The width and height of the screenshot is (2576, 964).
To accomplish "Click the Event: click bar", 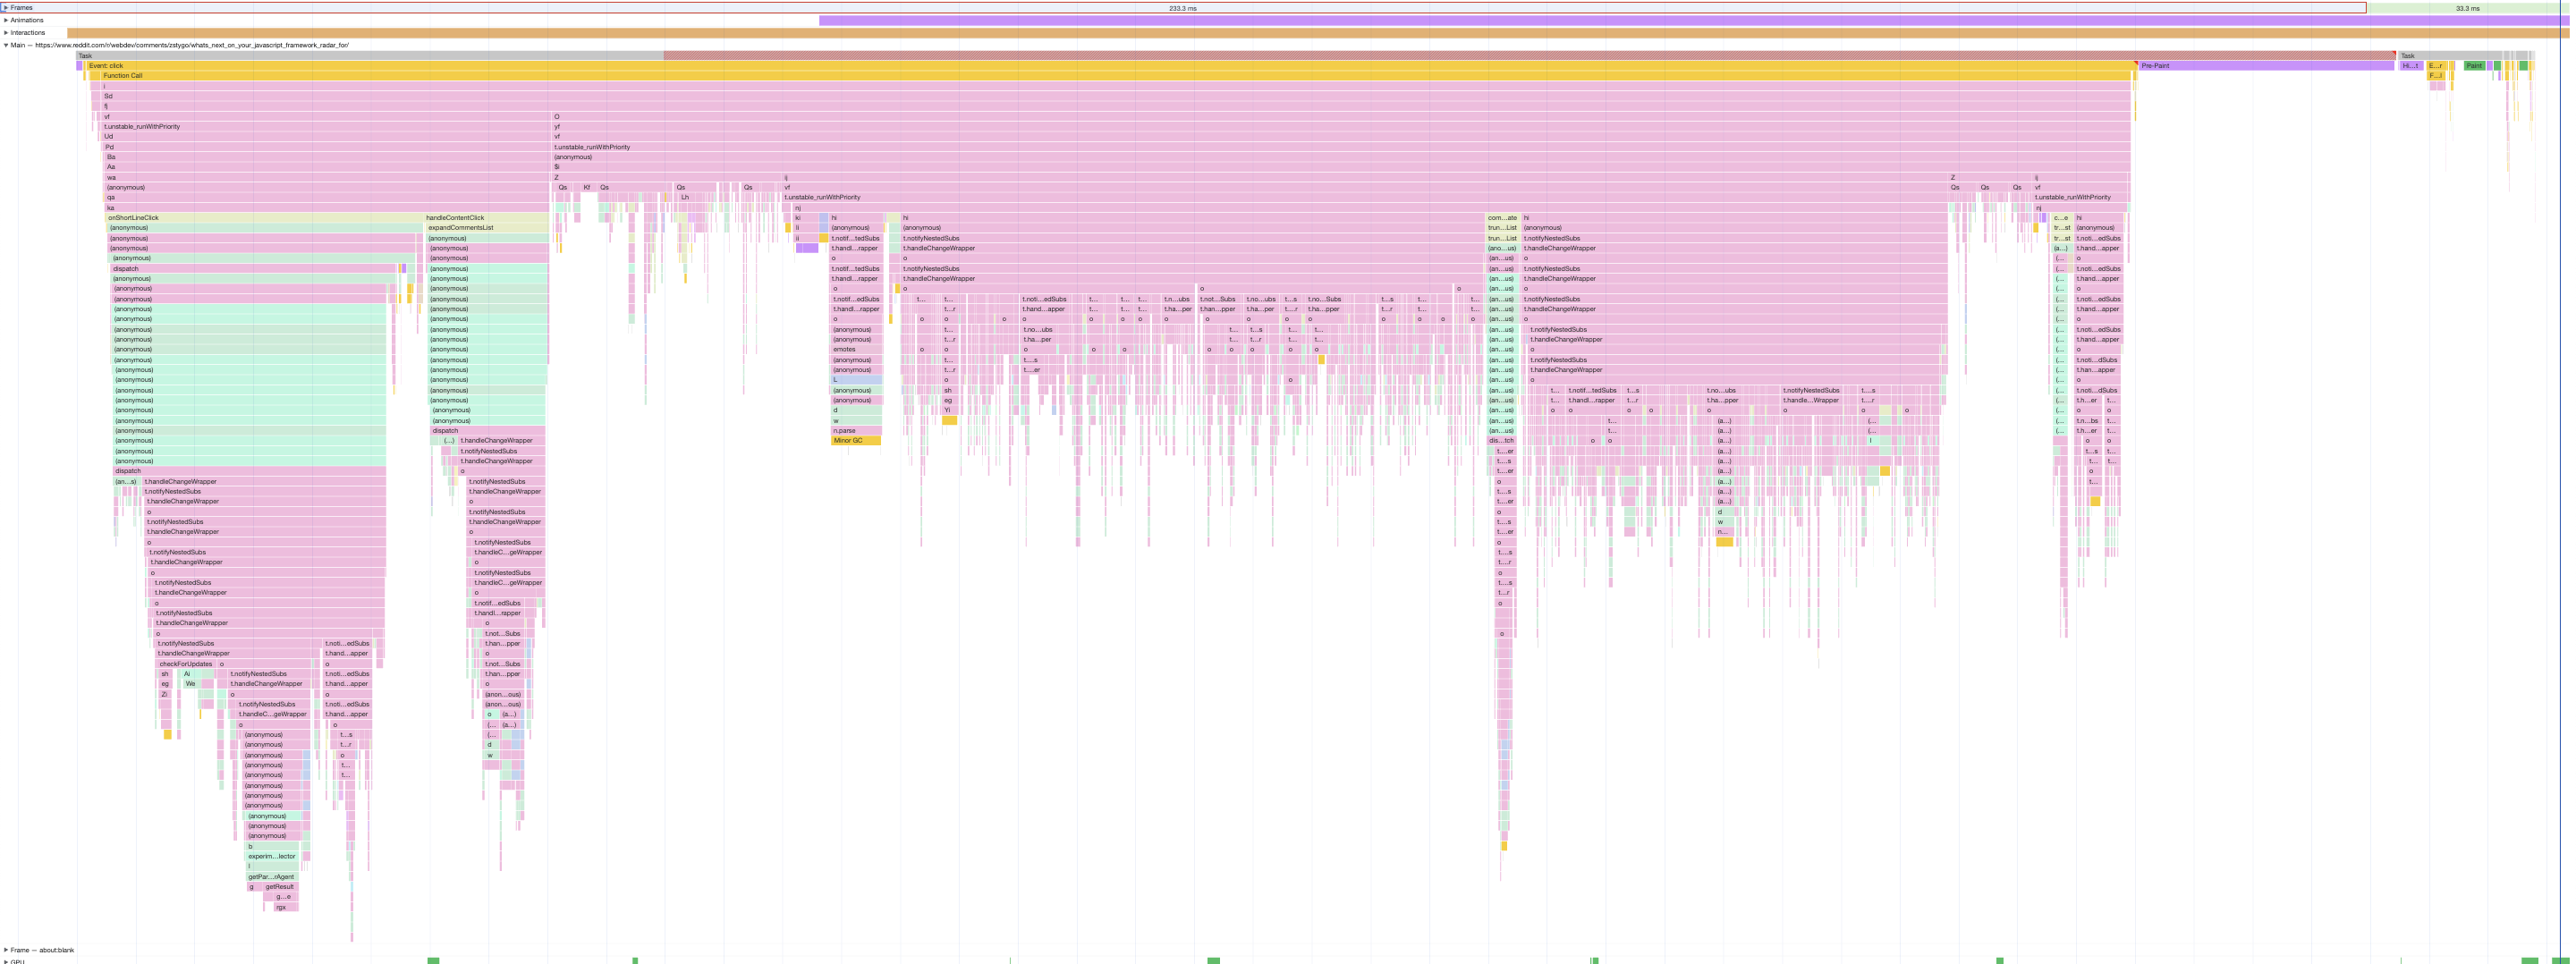I will click(1100, 66).
